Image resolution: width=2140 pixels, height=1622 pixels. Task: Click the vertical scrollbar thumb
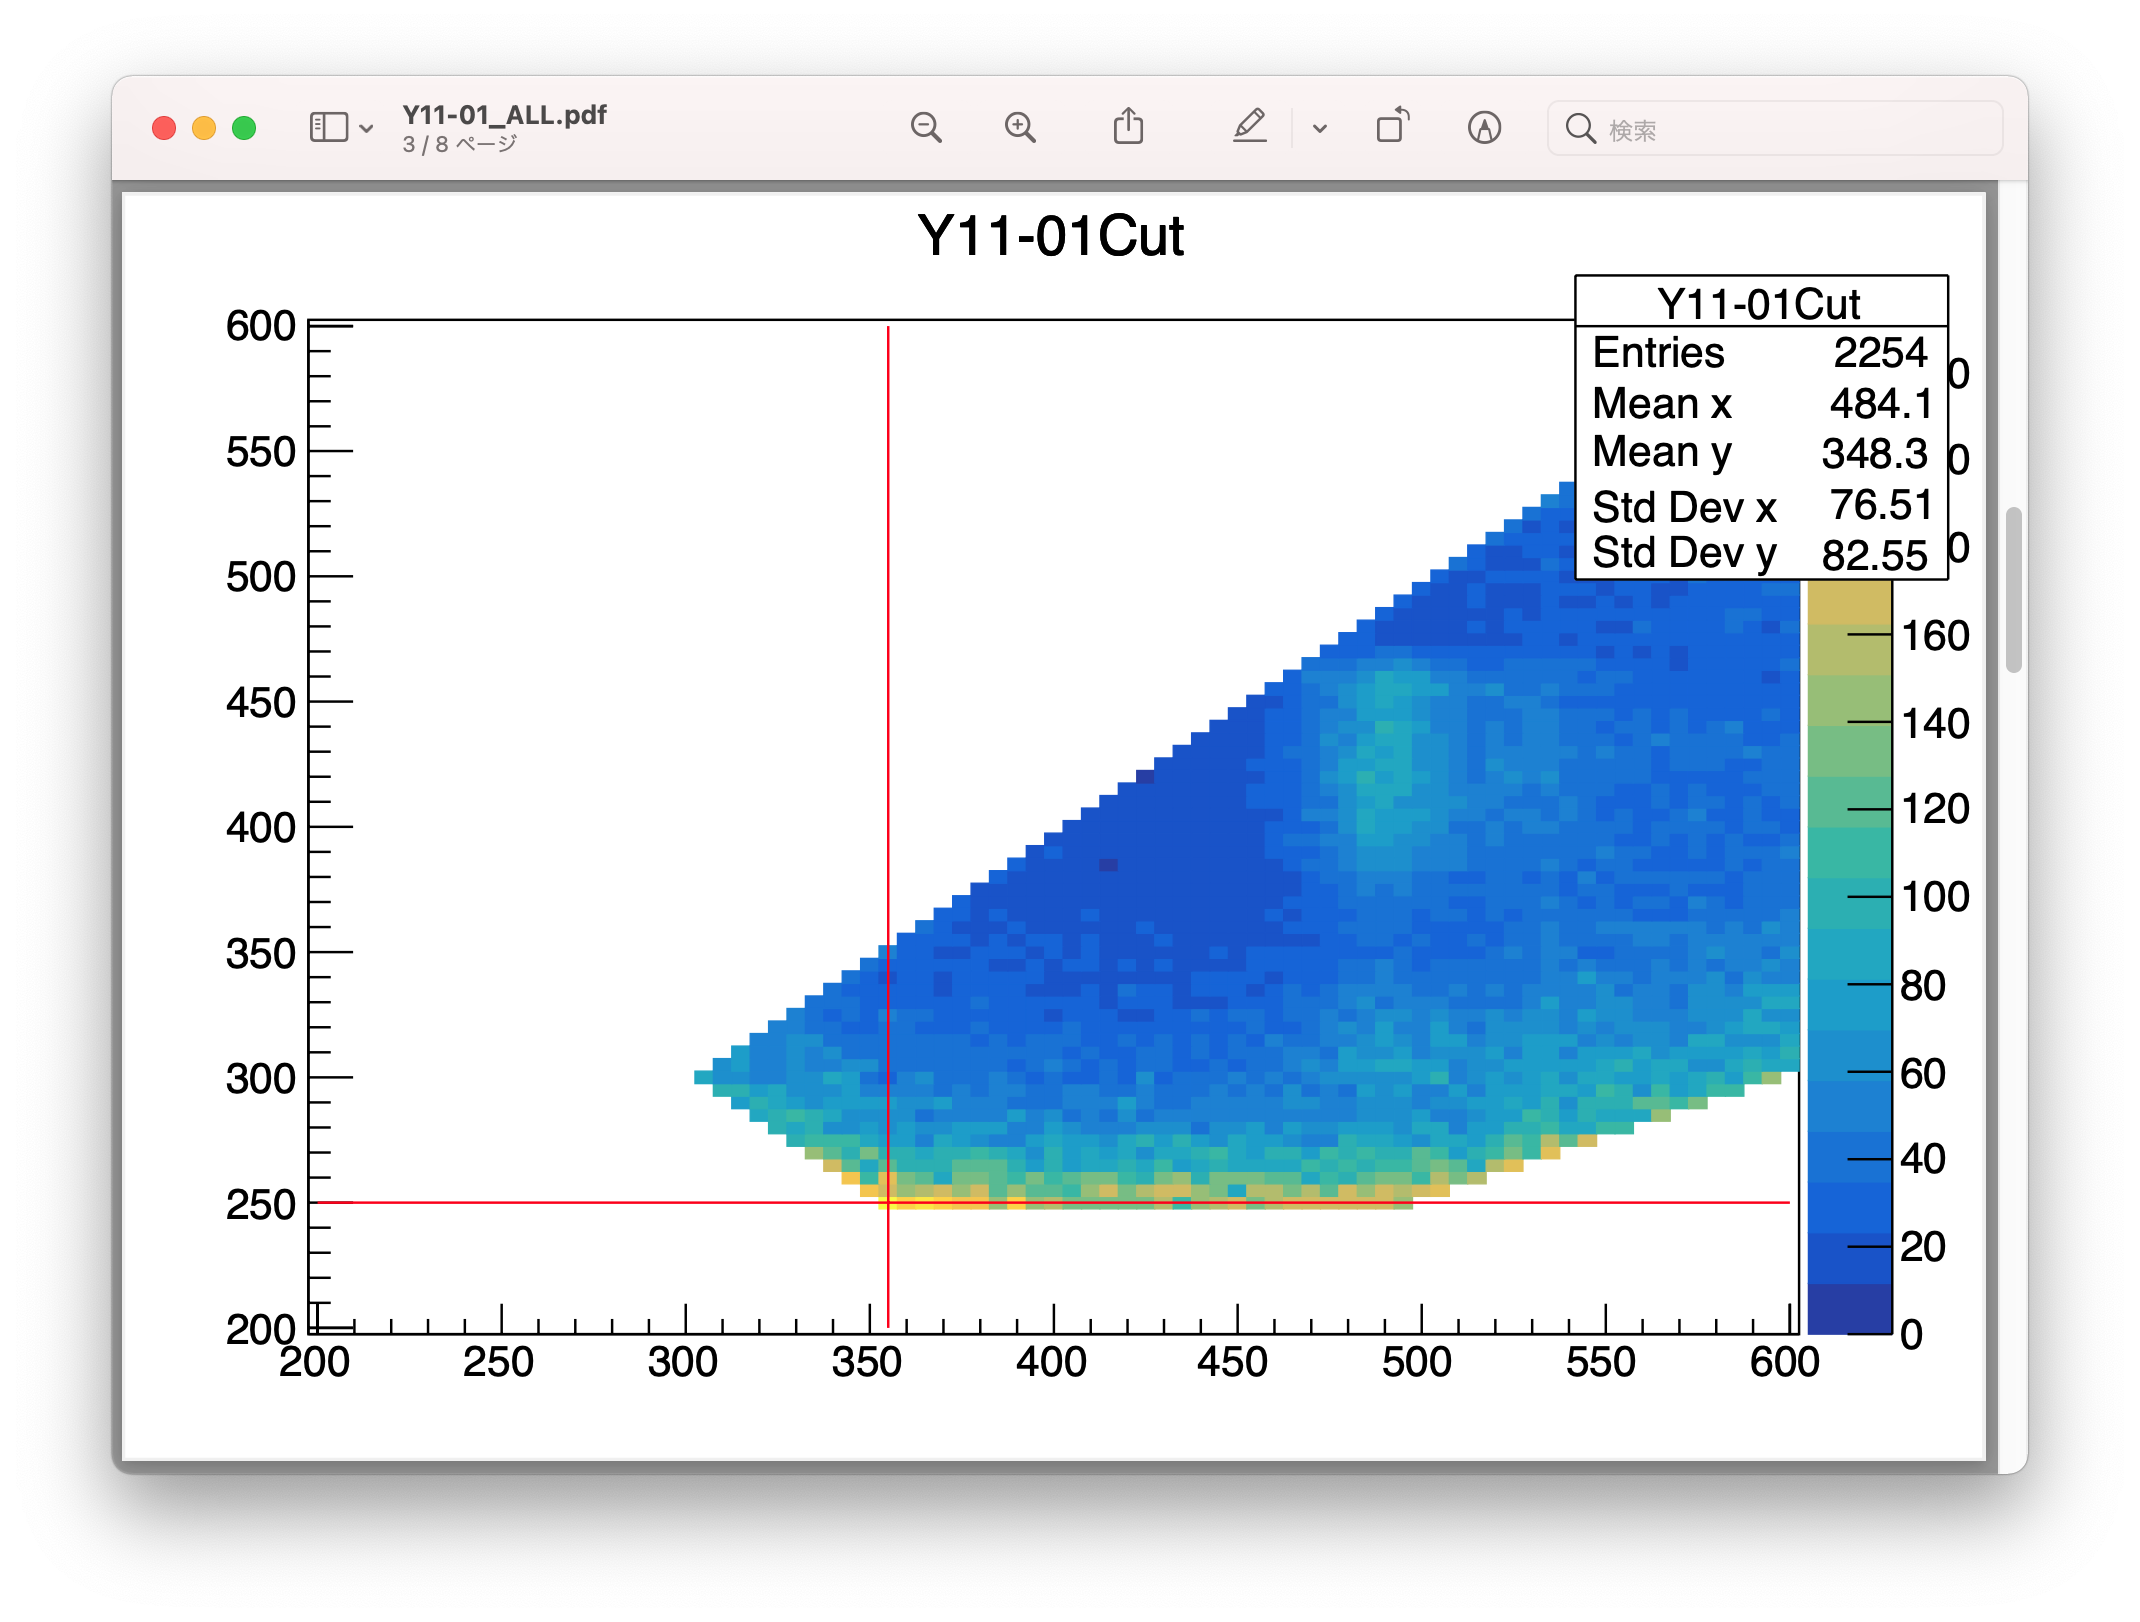[2014, 590]
